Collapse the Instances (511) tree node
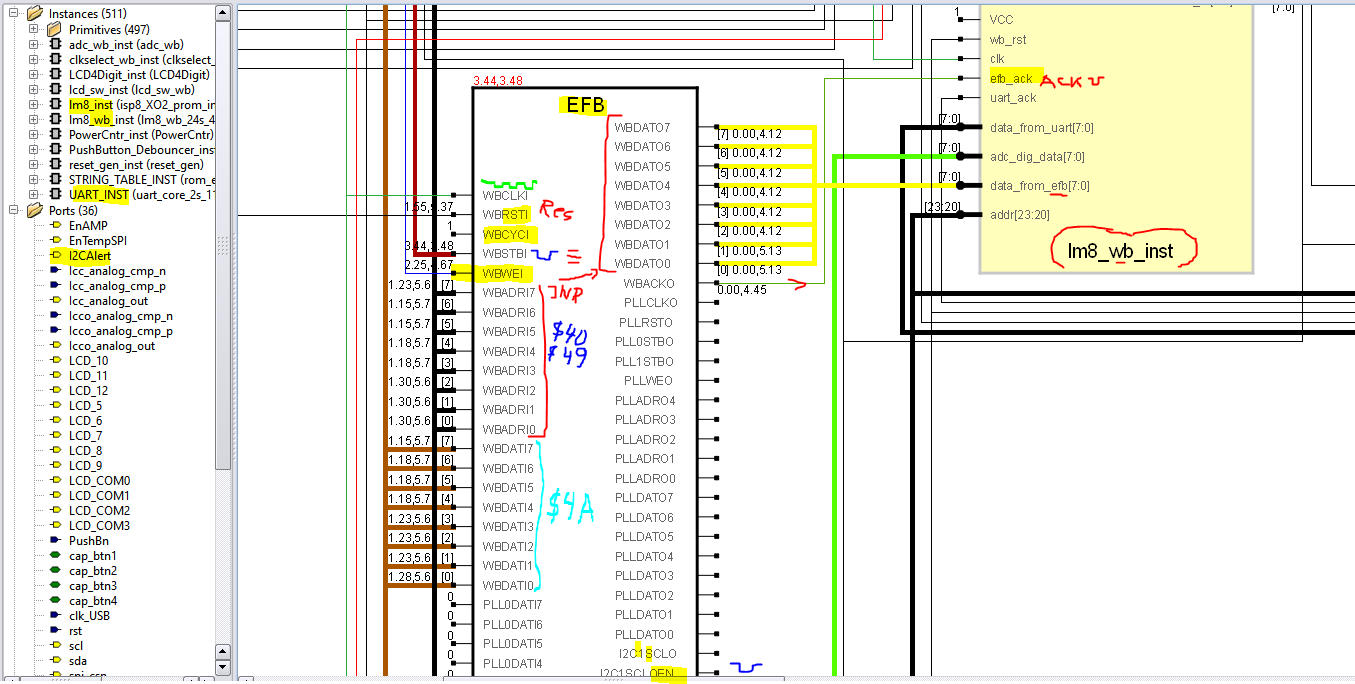The height and width of the screenshot is (684, 1355). coord(14,14)
